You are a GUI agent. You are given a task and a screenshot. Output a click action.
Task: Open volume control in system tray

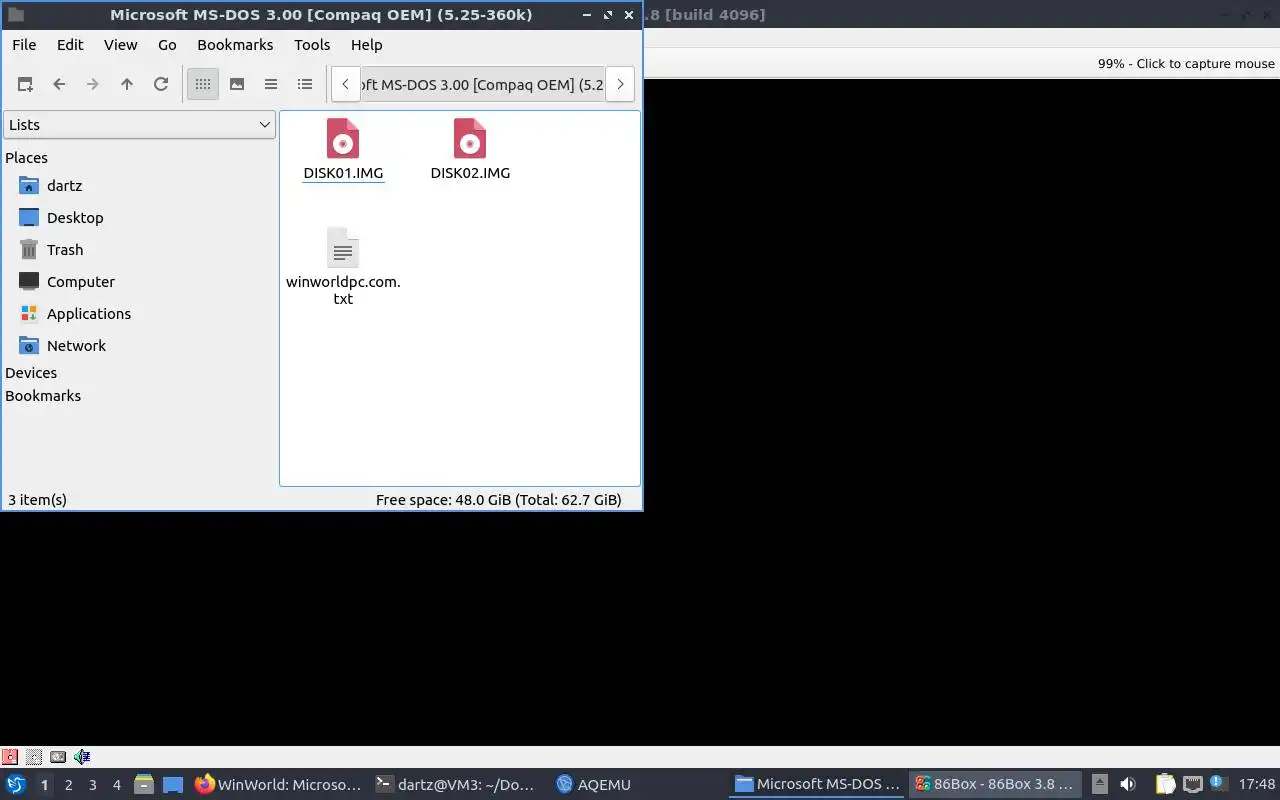[1128, 785]
